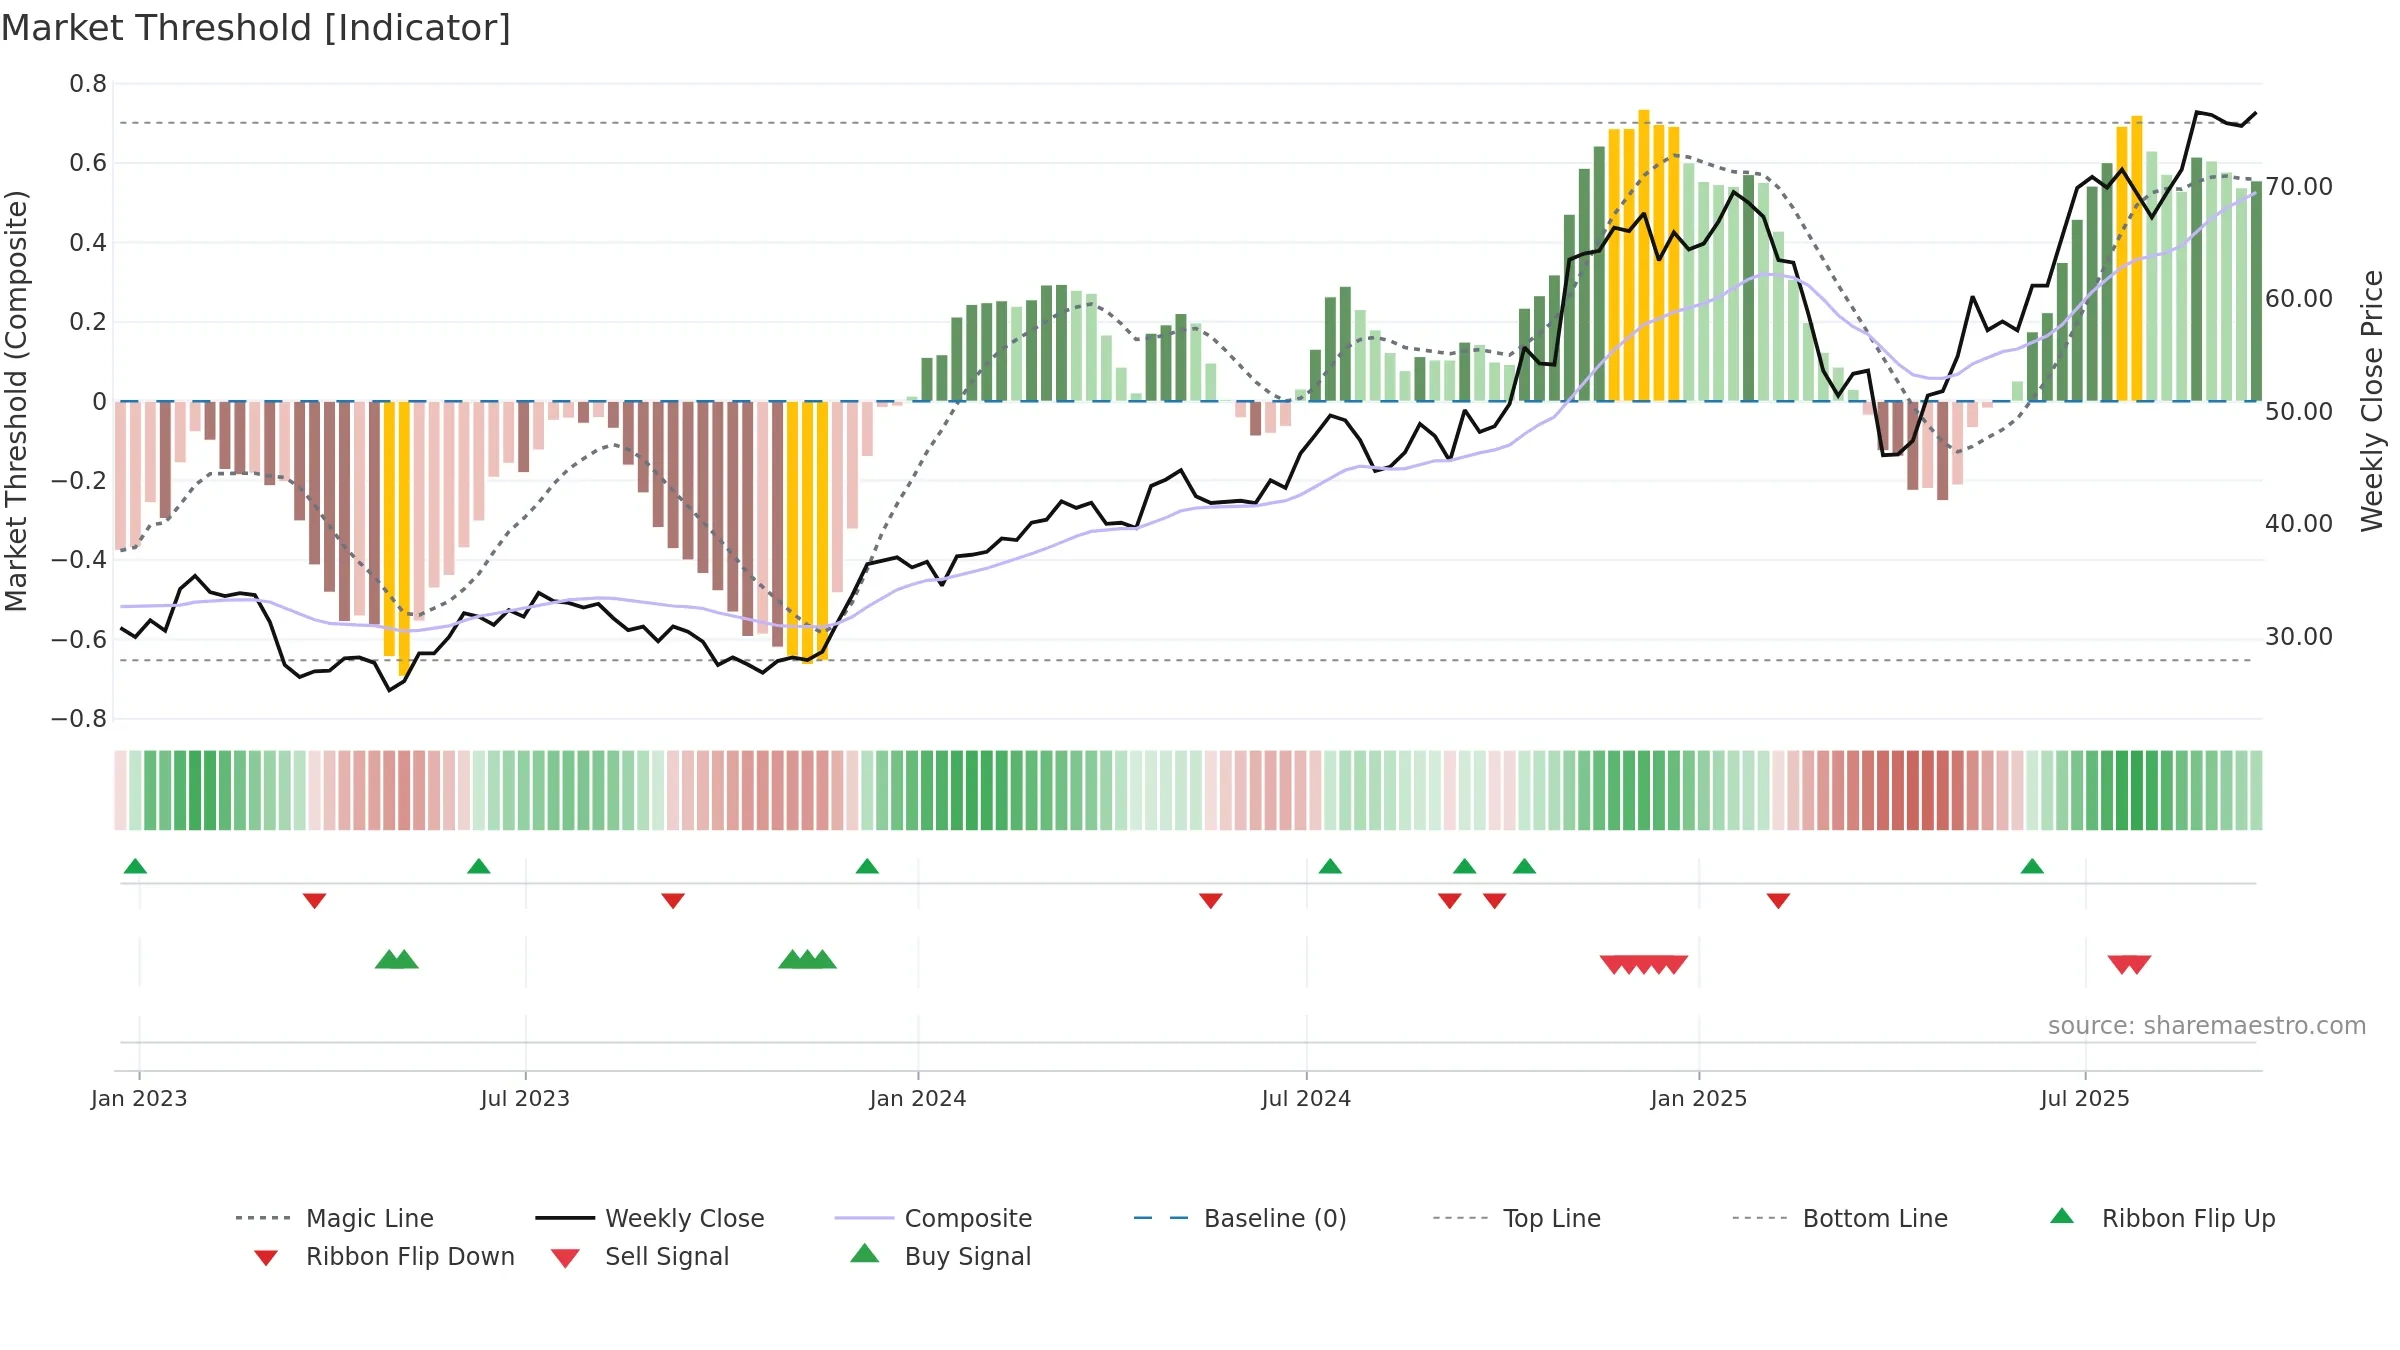
Task: Select the Ribbon Flip Up marker in June 2023
Action: click(x=479, y=866)
